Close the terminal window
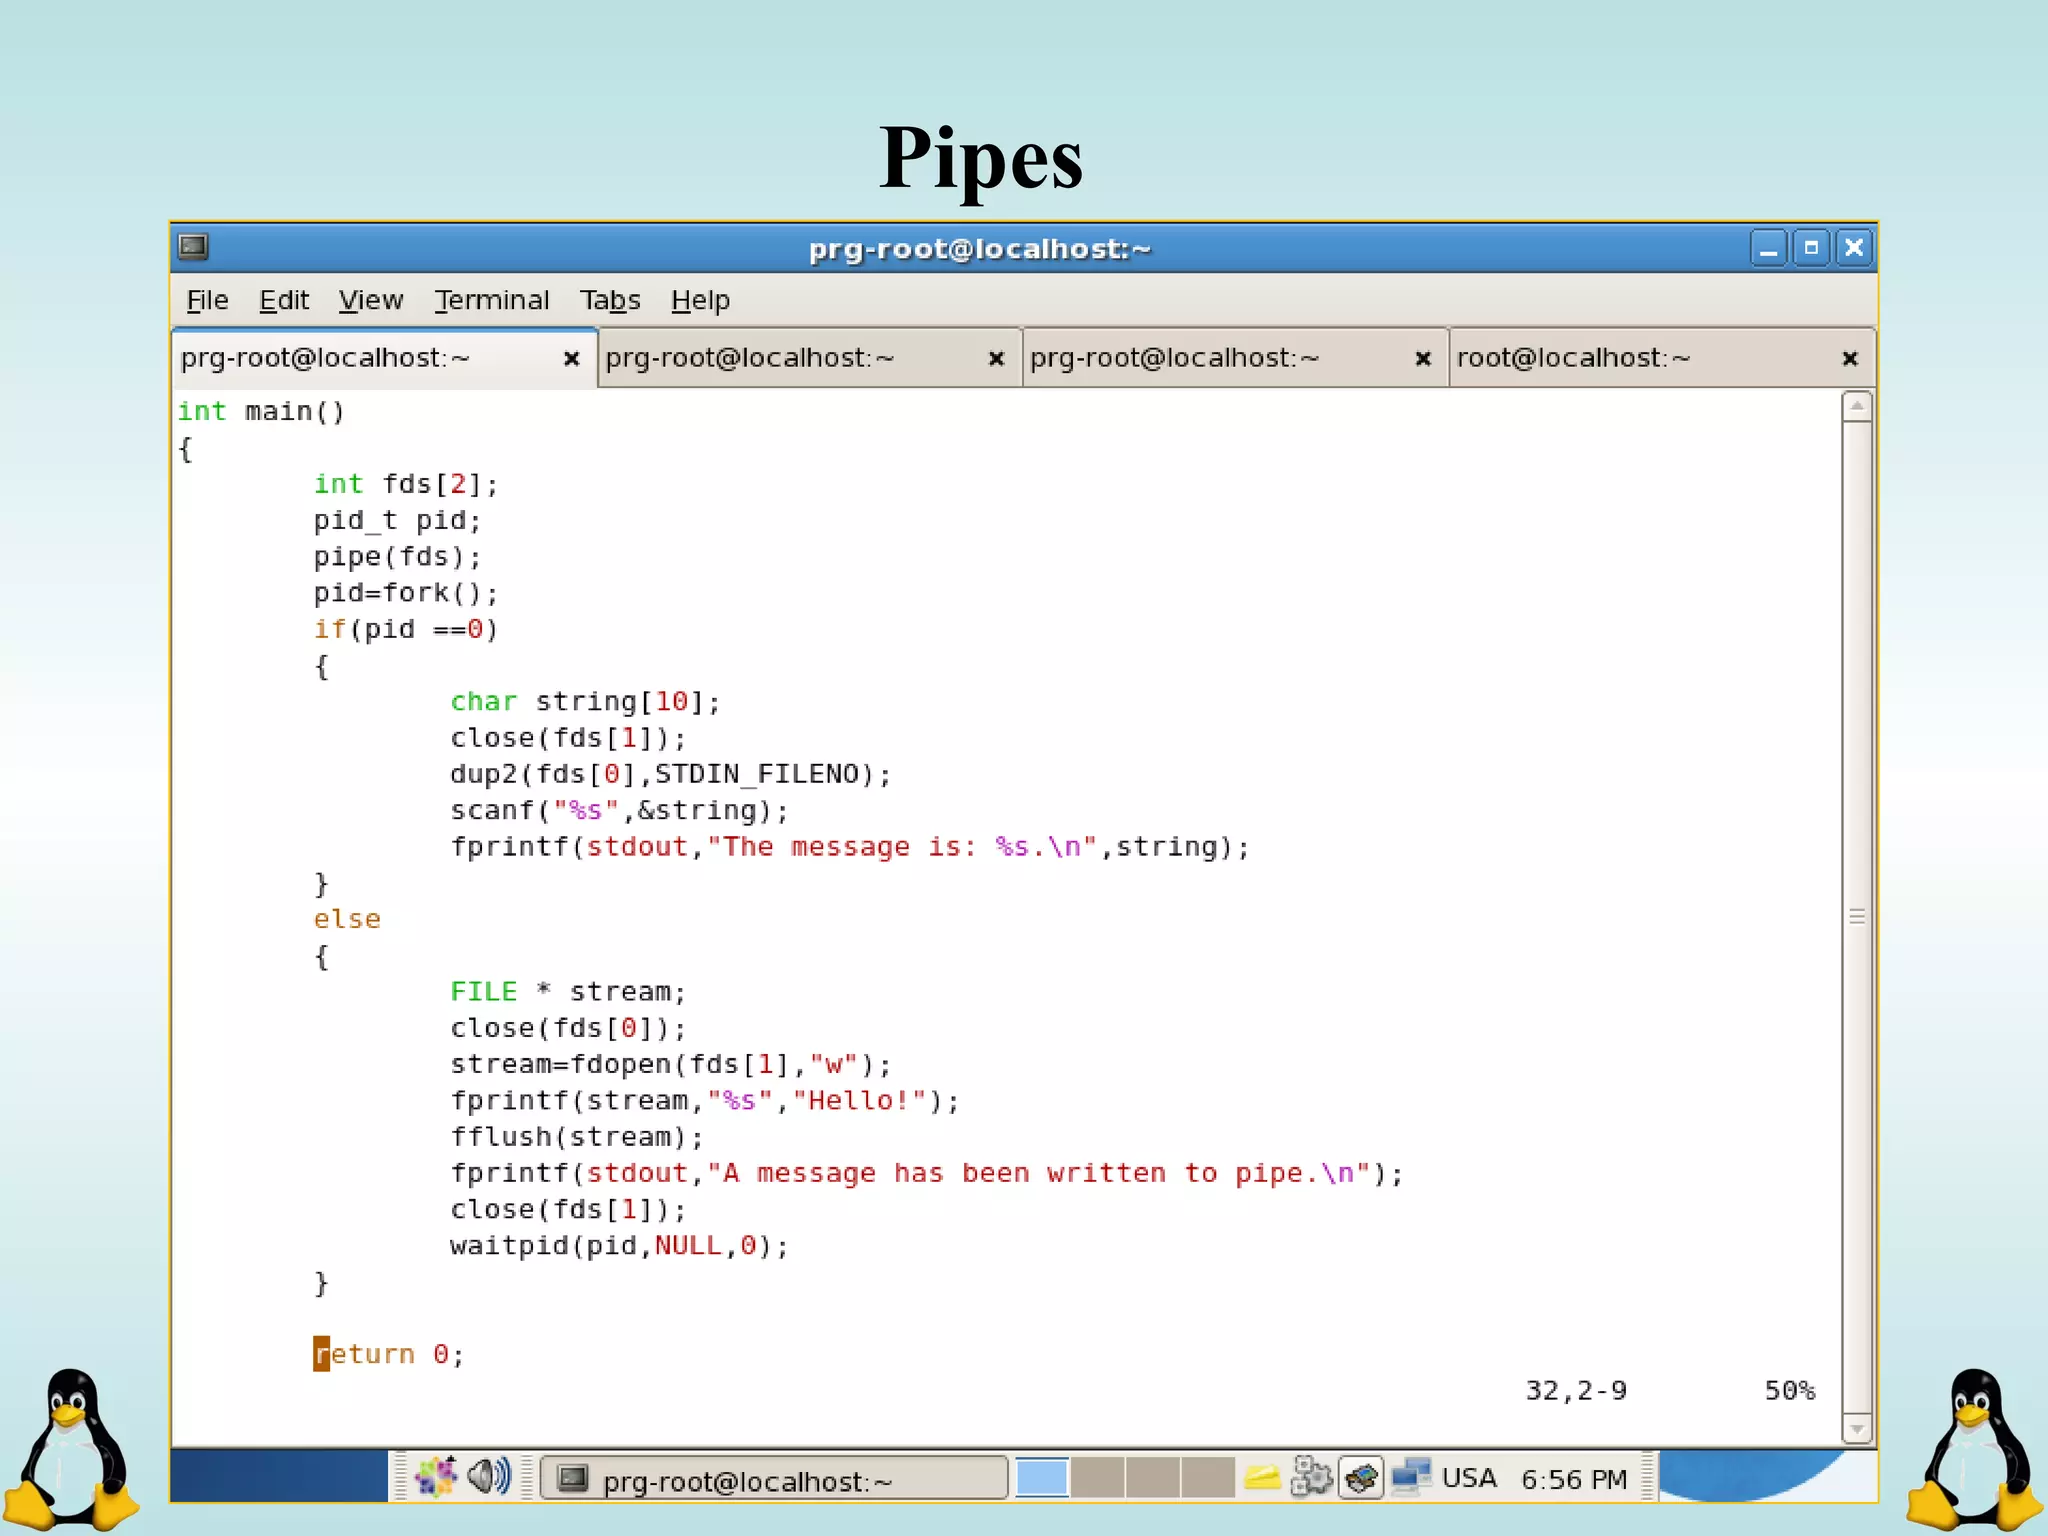The width and height of the screenshot is (2048, 1536). (x=1854, y=247)
